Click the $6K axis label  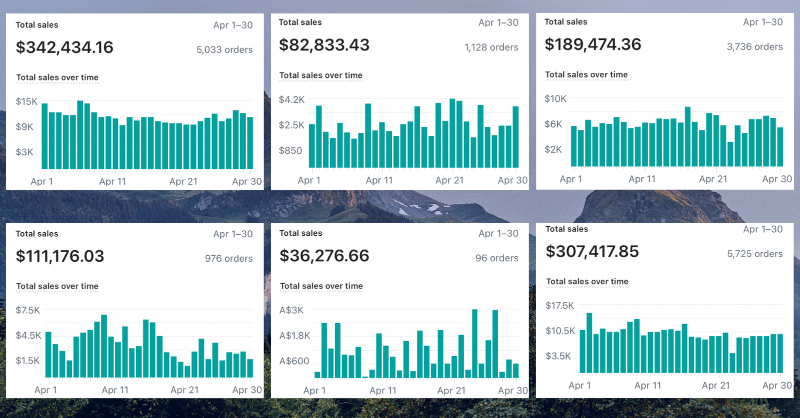[554, 124]
